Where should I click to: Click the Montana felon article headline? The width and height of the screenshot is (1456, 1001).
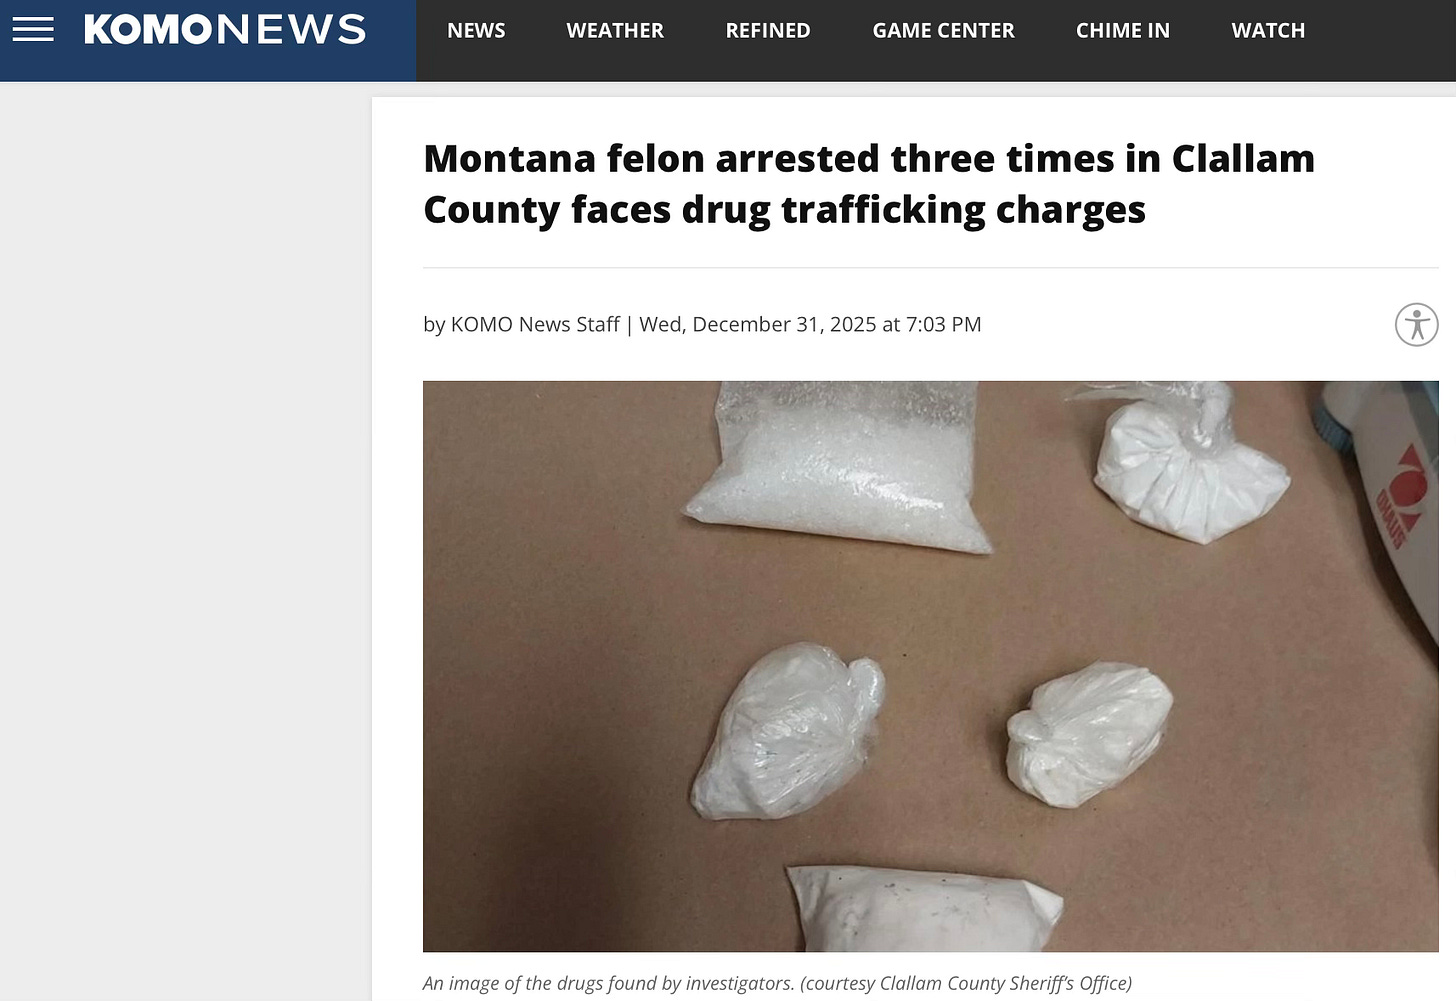click(x=869, y=184)
